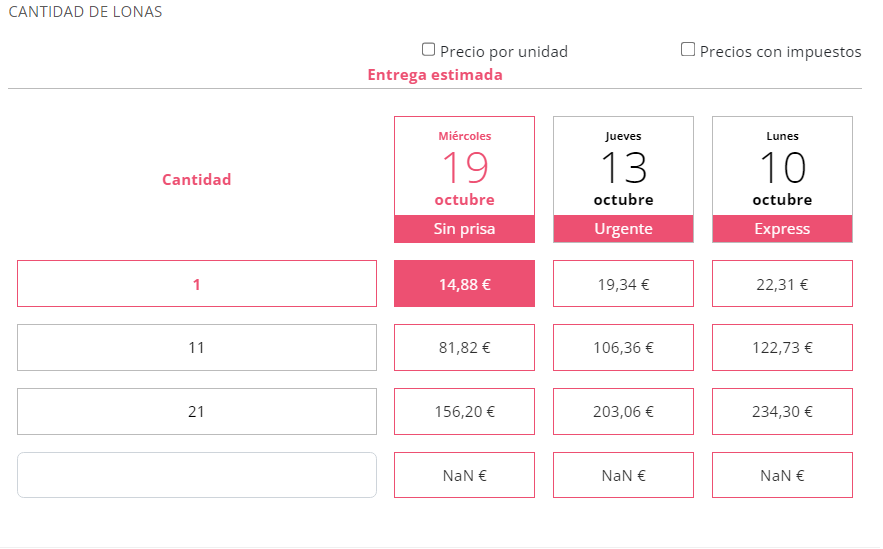Select the 19,34 € Urgente price

coord(623,284)
